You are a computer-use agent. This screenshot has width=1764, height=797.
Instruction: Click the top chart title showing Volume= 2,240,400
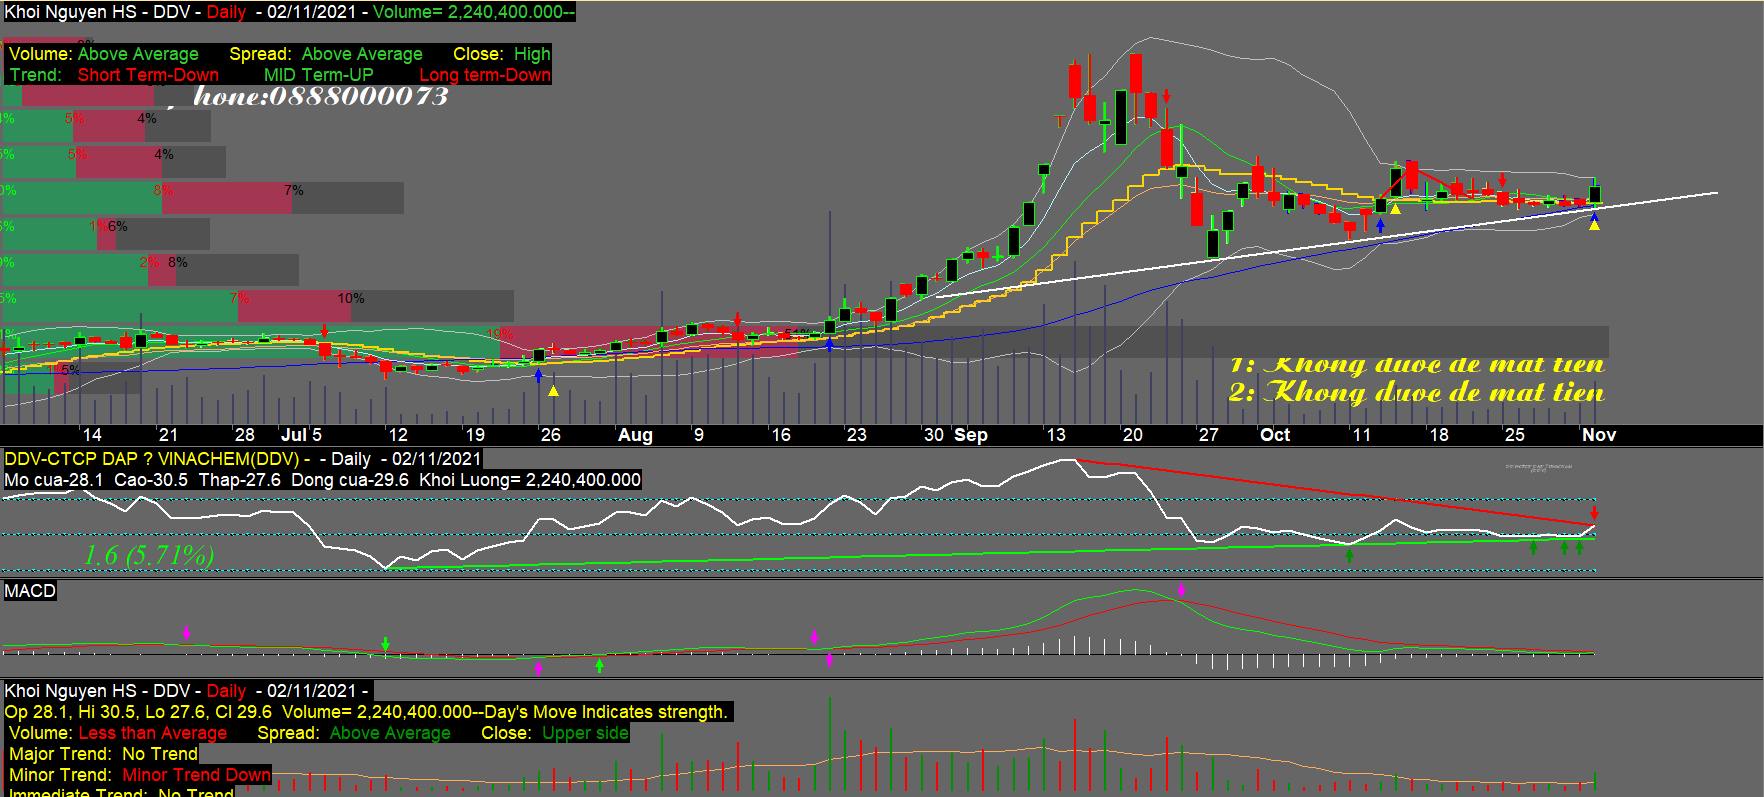(x=289, y=12)
